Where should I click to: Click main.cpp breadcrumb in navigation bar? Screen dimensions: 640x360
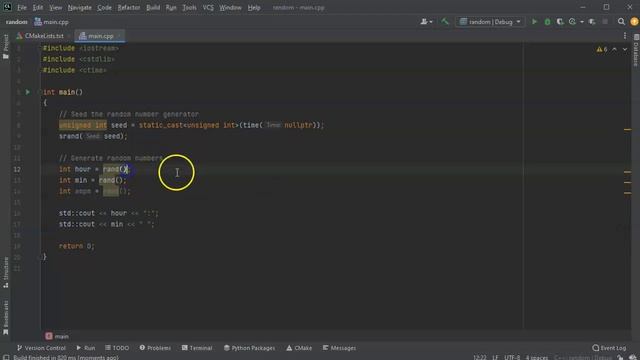[51, 22]
